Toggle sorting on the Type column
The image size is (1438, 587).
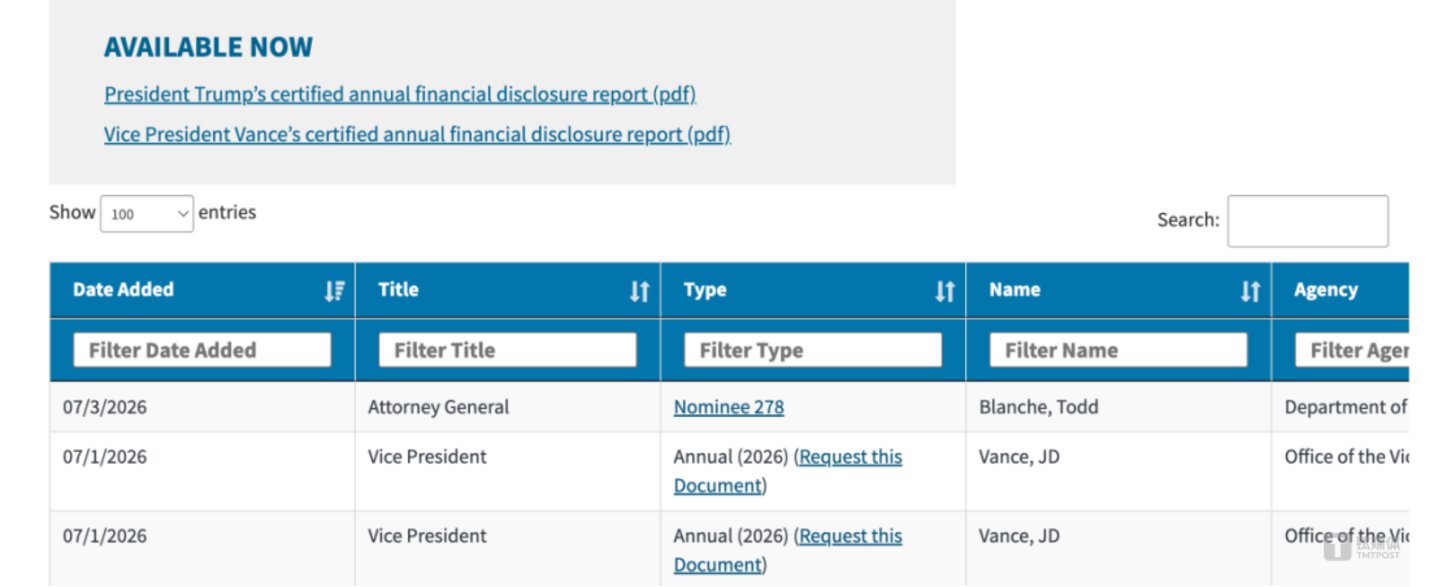[x=945, y=291]
